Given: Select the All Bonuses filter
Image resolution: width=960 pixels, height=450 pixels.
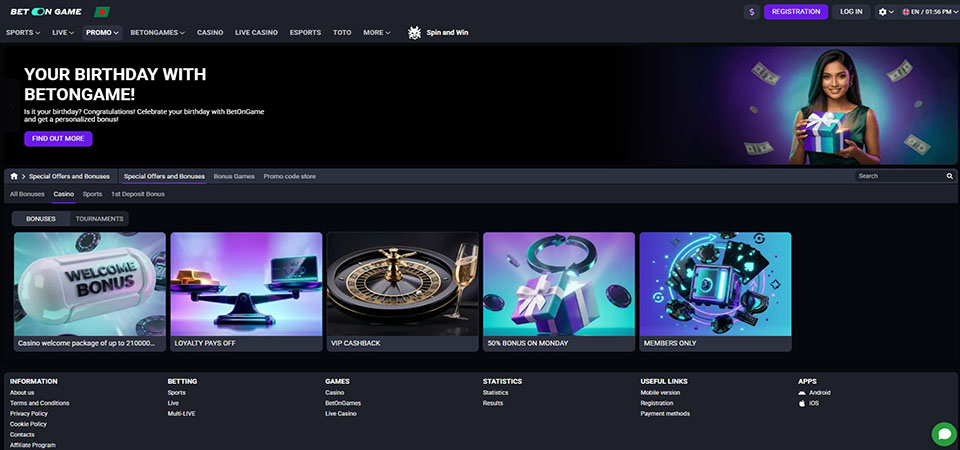Looking at the screenshot, I should pos(27,194).
